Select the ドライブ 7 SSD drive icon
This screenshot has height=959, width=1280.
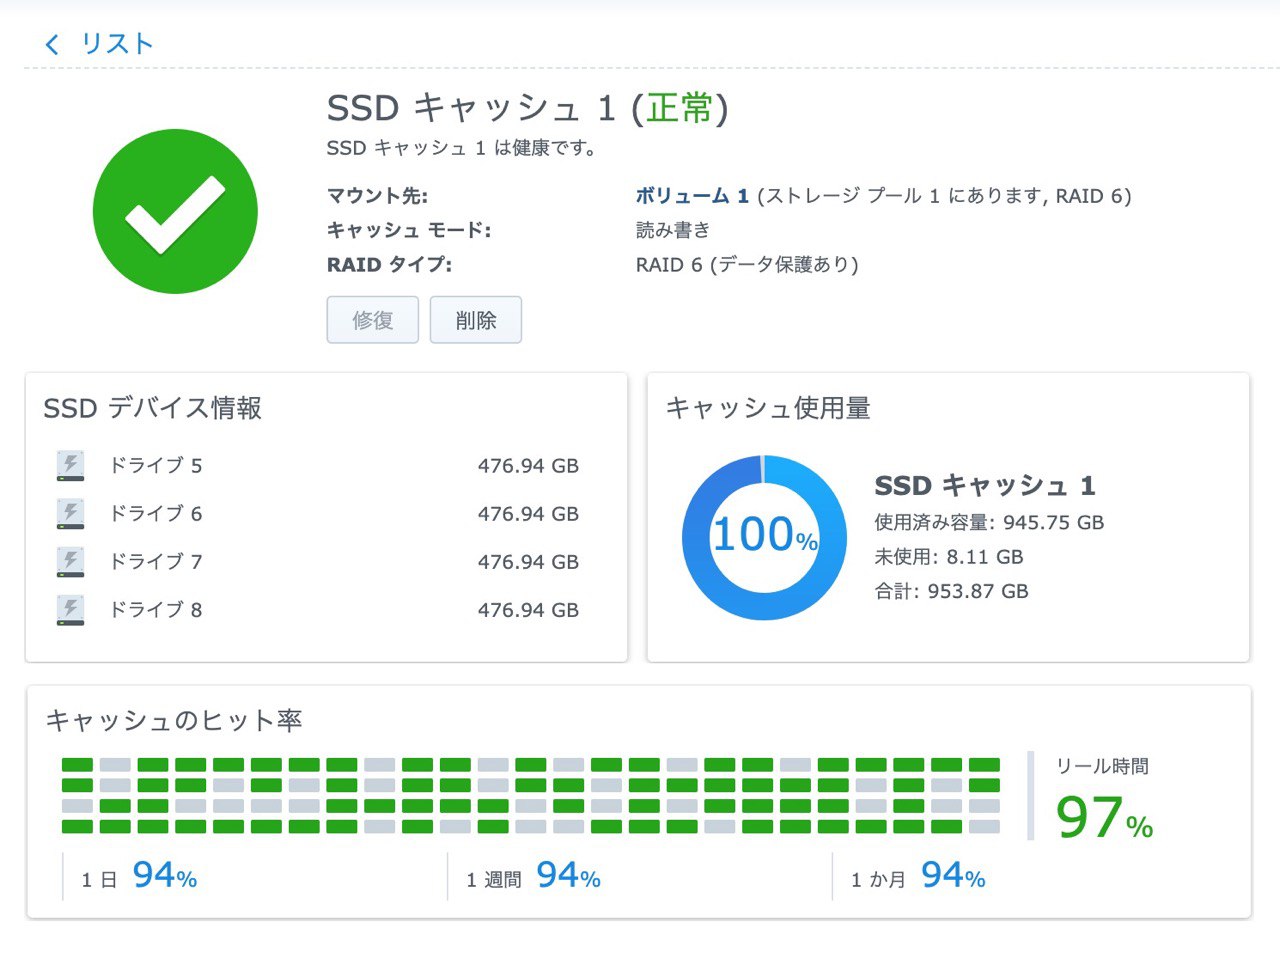click(x=70, y=562)
